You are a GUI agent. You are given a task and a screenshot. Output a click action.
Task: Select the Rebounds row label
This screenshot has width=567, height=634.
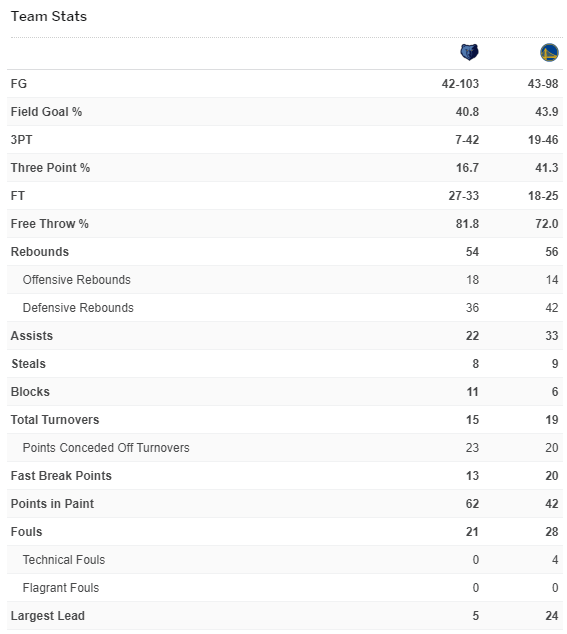click(40, 252)
